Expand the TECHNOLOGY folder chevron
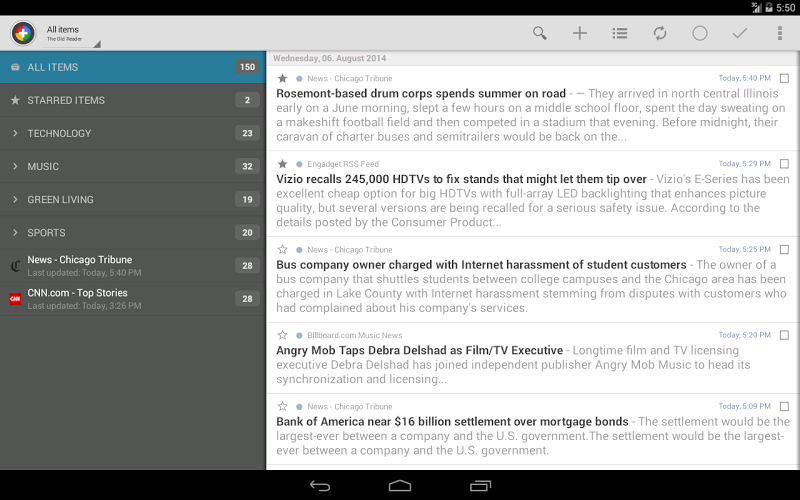Image resolution: width=800 pixels, height=500 pixels. 15,133
